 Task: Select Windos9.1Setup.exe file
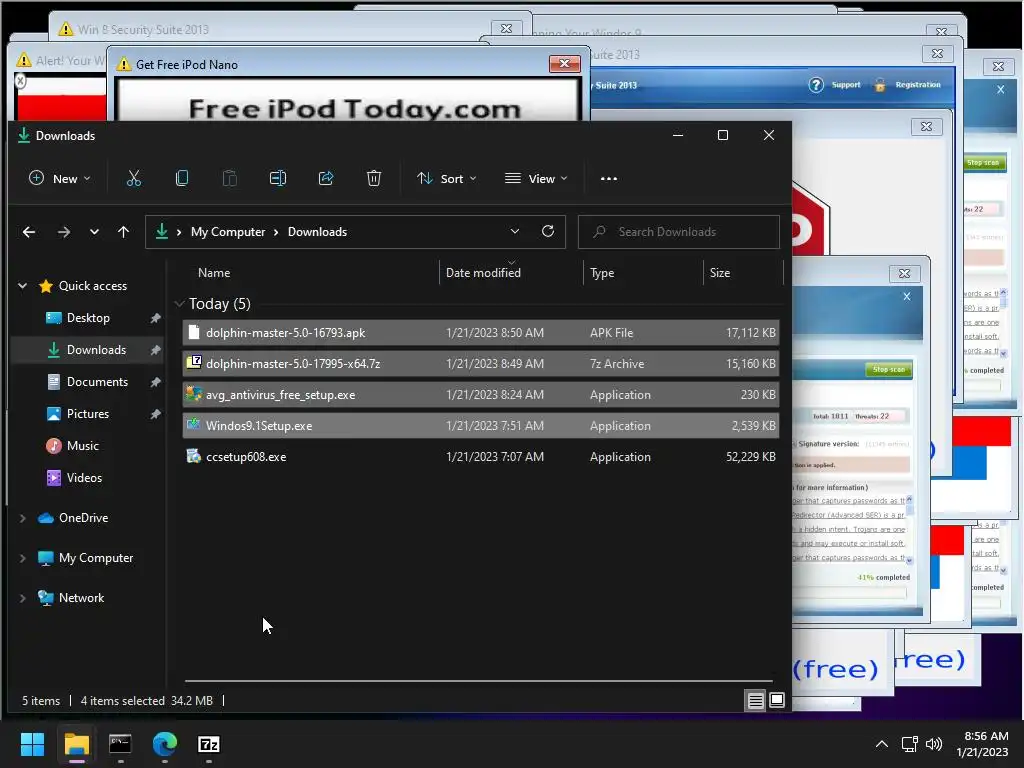[x=481, y=426]
